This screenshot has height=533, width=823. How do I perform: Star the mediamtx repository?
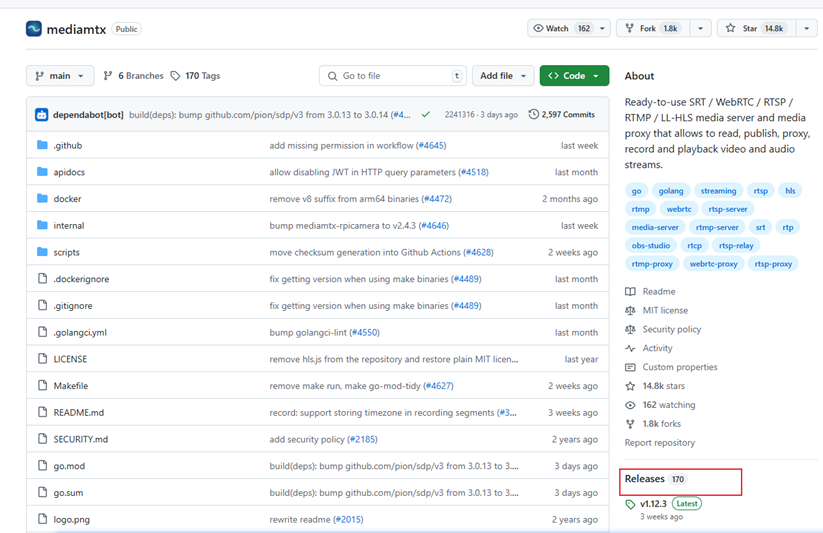756,28
